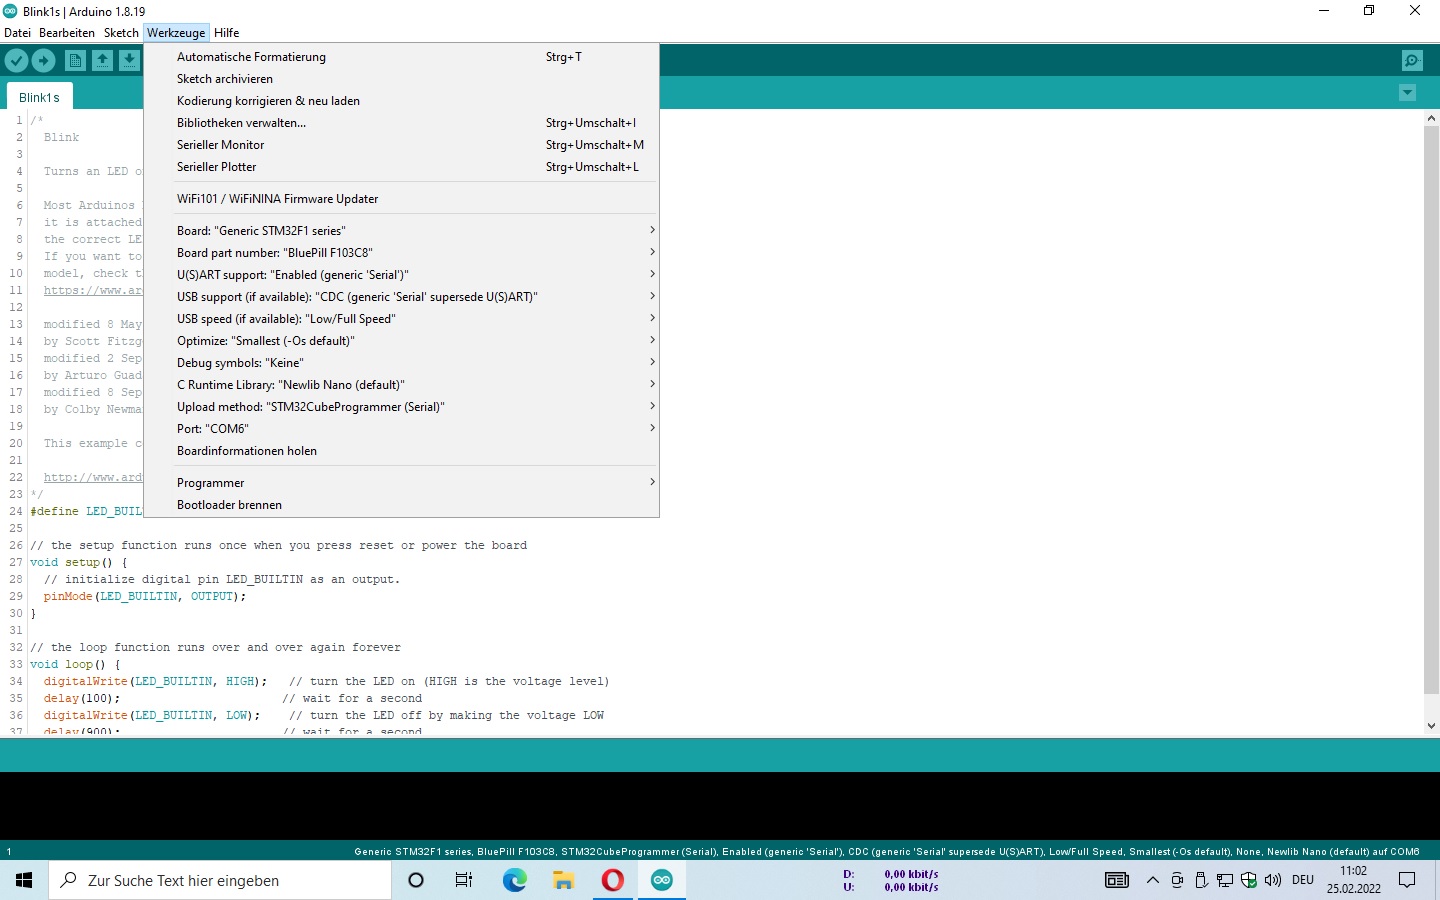Switch the DEU input language indicator
This screenshot has width=1440, height=900.
pos(1303,880)
